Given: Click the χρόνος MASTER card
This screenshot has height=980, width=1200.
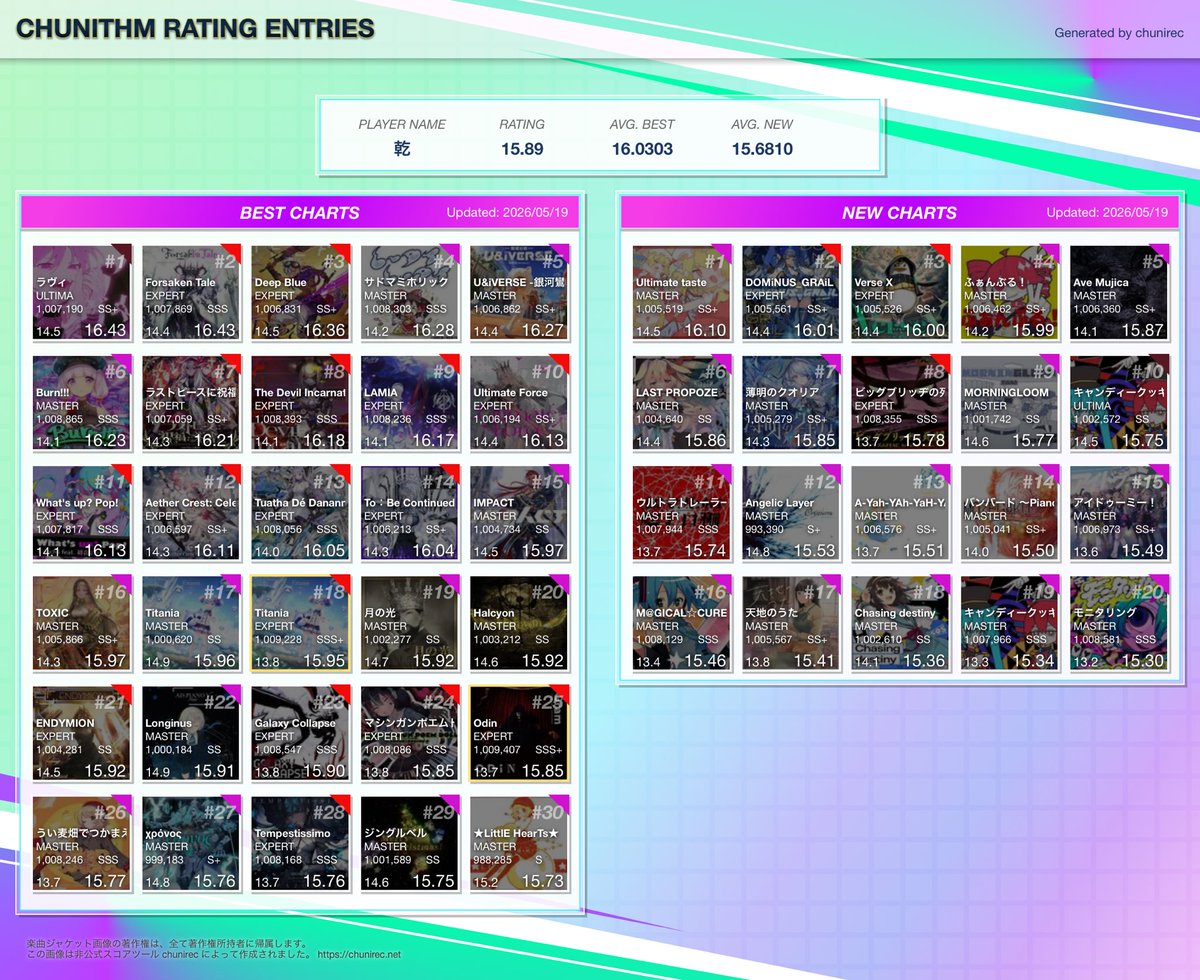Looking at the screenshot, I should 192,842.
